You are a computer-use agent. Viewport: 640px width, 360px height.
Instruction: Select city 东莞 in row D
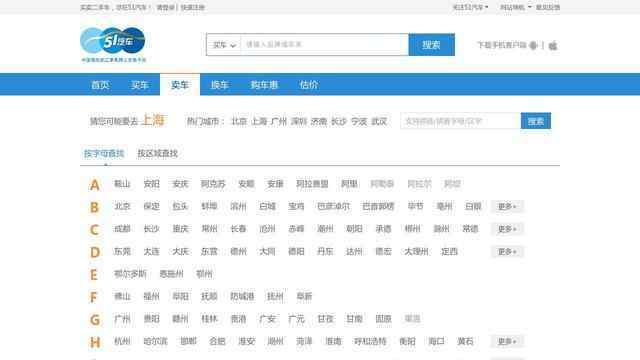click(x=122, y=251)
